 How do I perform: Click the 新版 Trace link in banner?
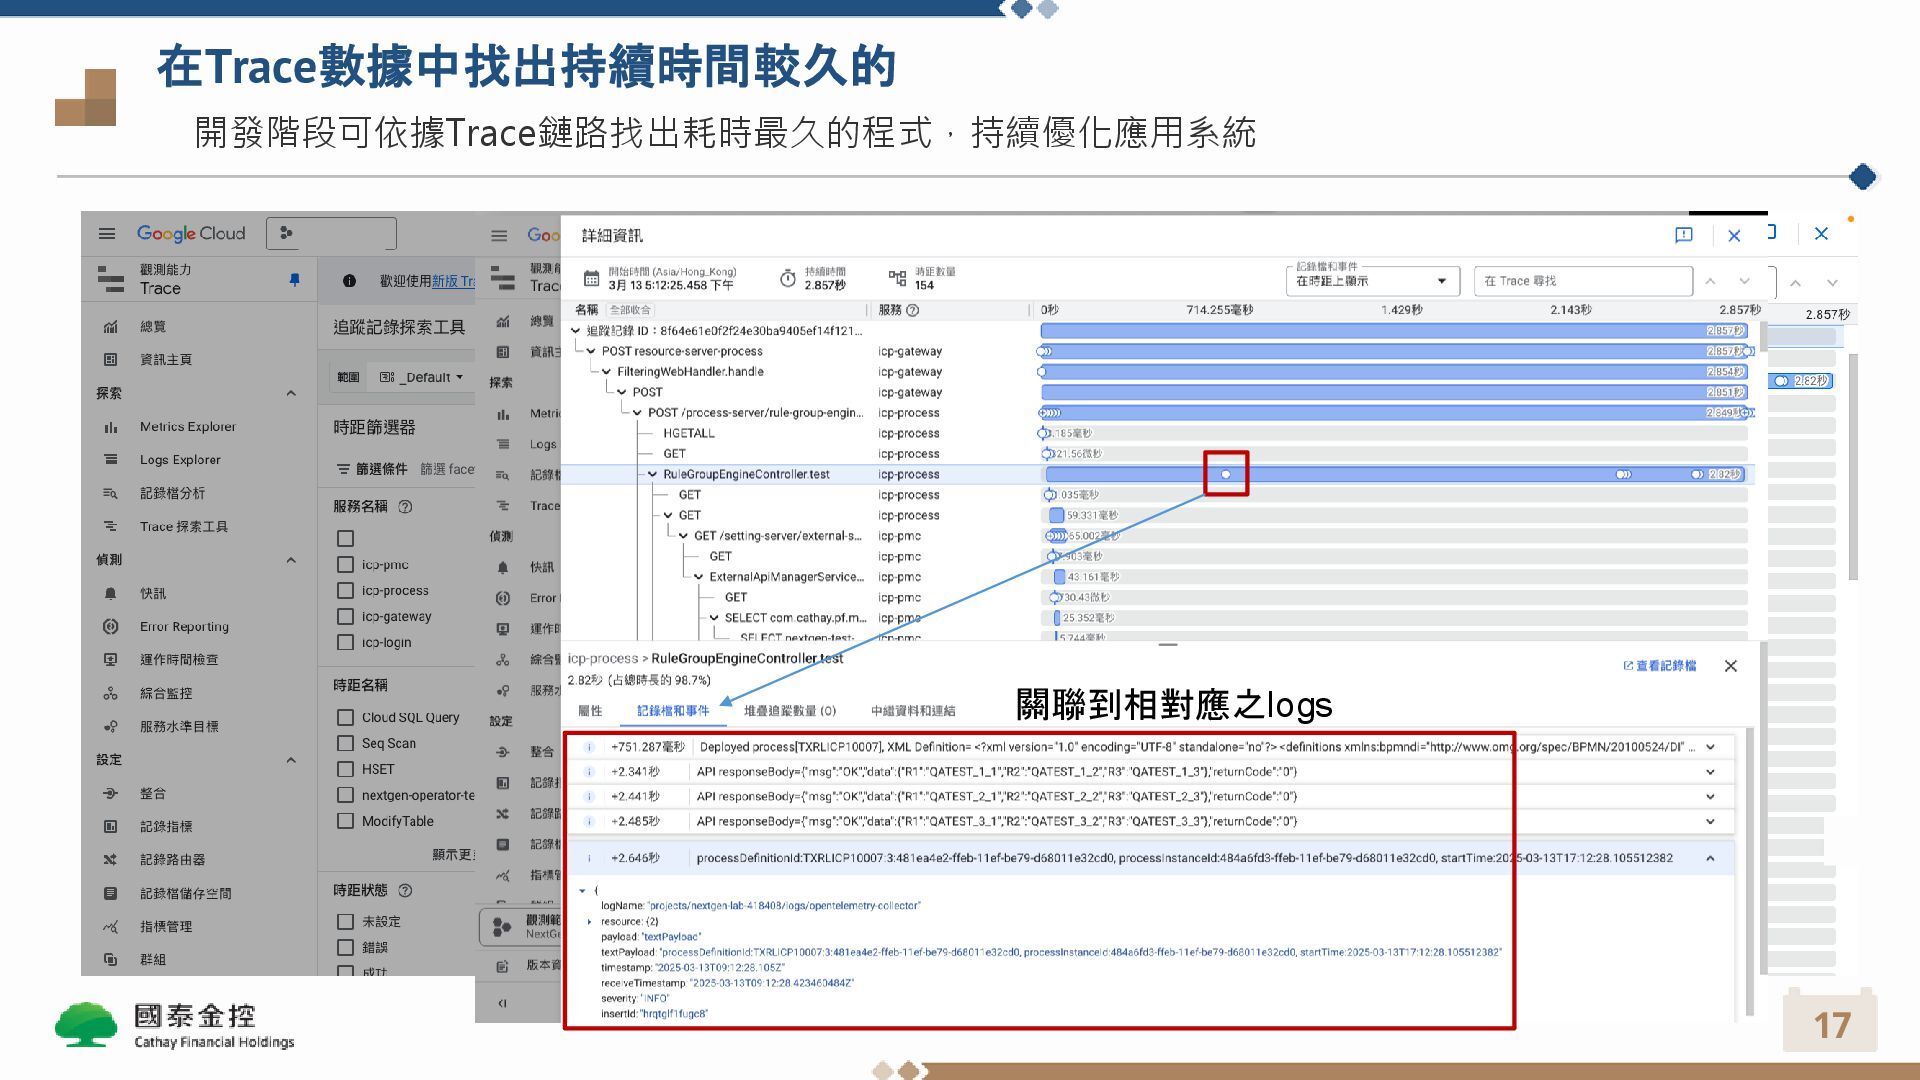pos(453,281)
